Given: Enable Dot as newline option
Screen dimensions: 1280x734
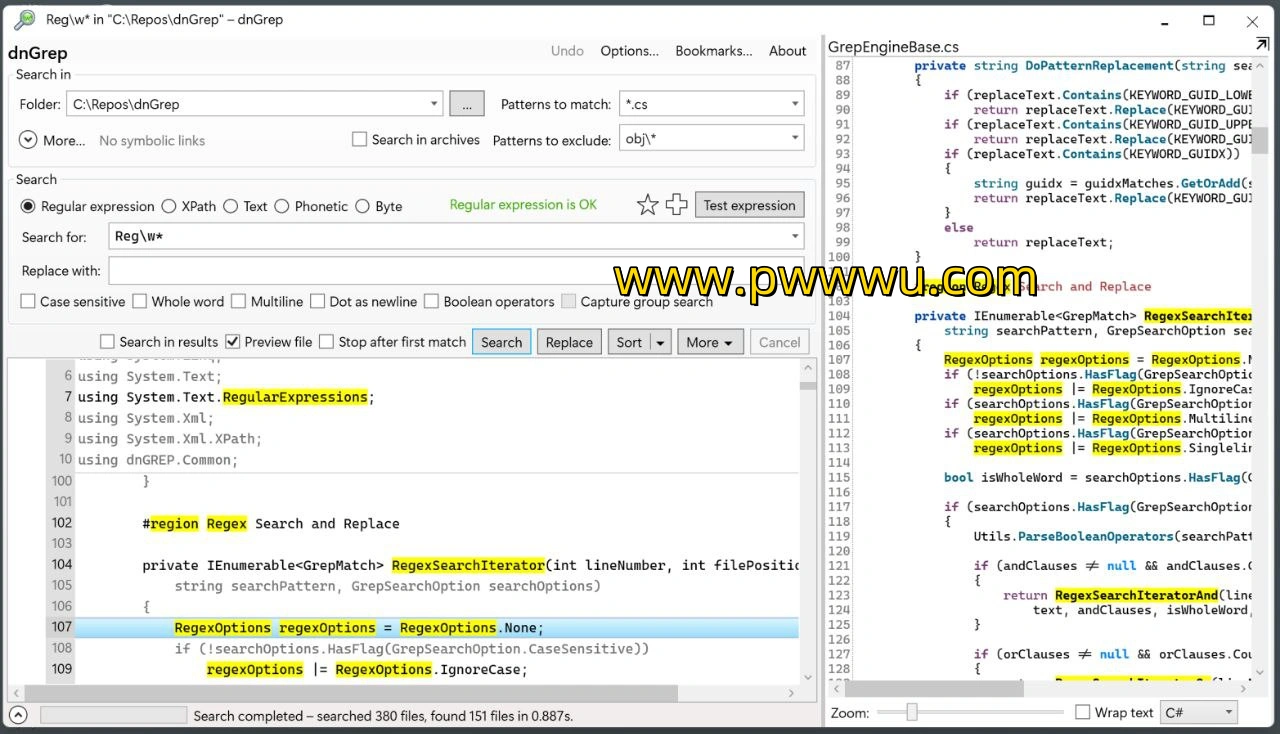Looking at the screenshot, I should [x=318, y=301].
